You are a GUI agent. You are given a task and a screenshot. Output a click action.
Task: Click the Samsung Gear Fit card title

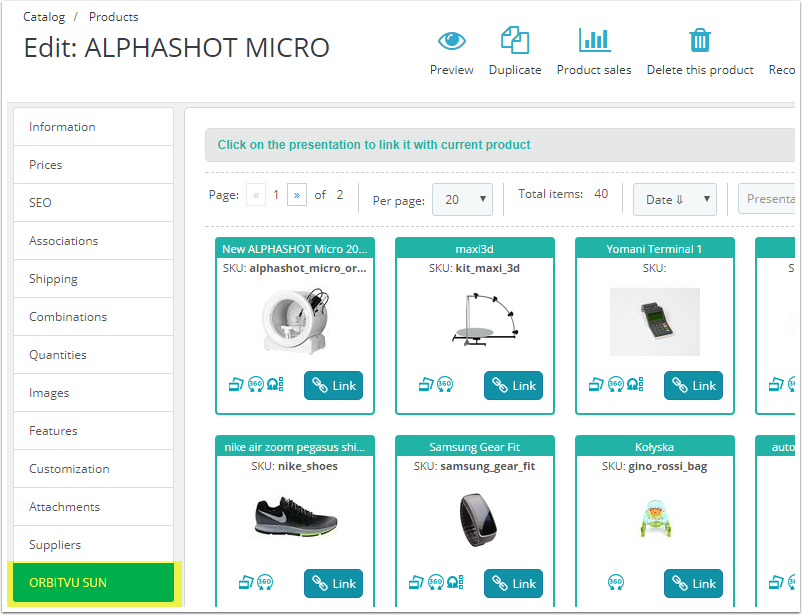[475, 447]
